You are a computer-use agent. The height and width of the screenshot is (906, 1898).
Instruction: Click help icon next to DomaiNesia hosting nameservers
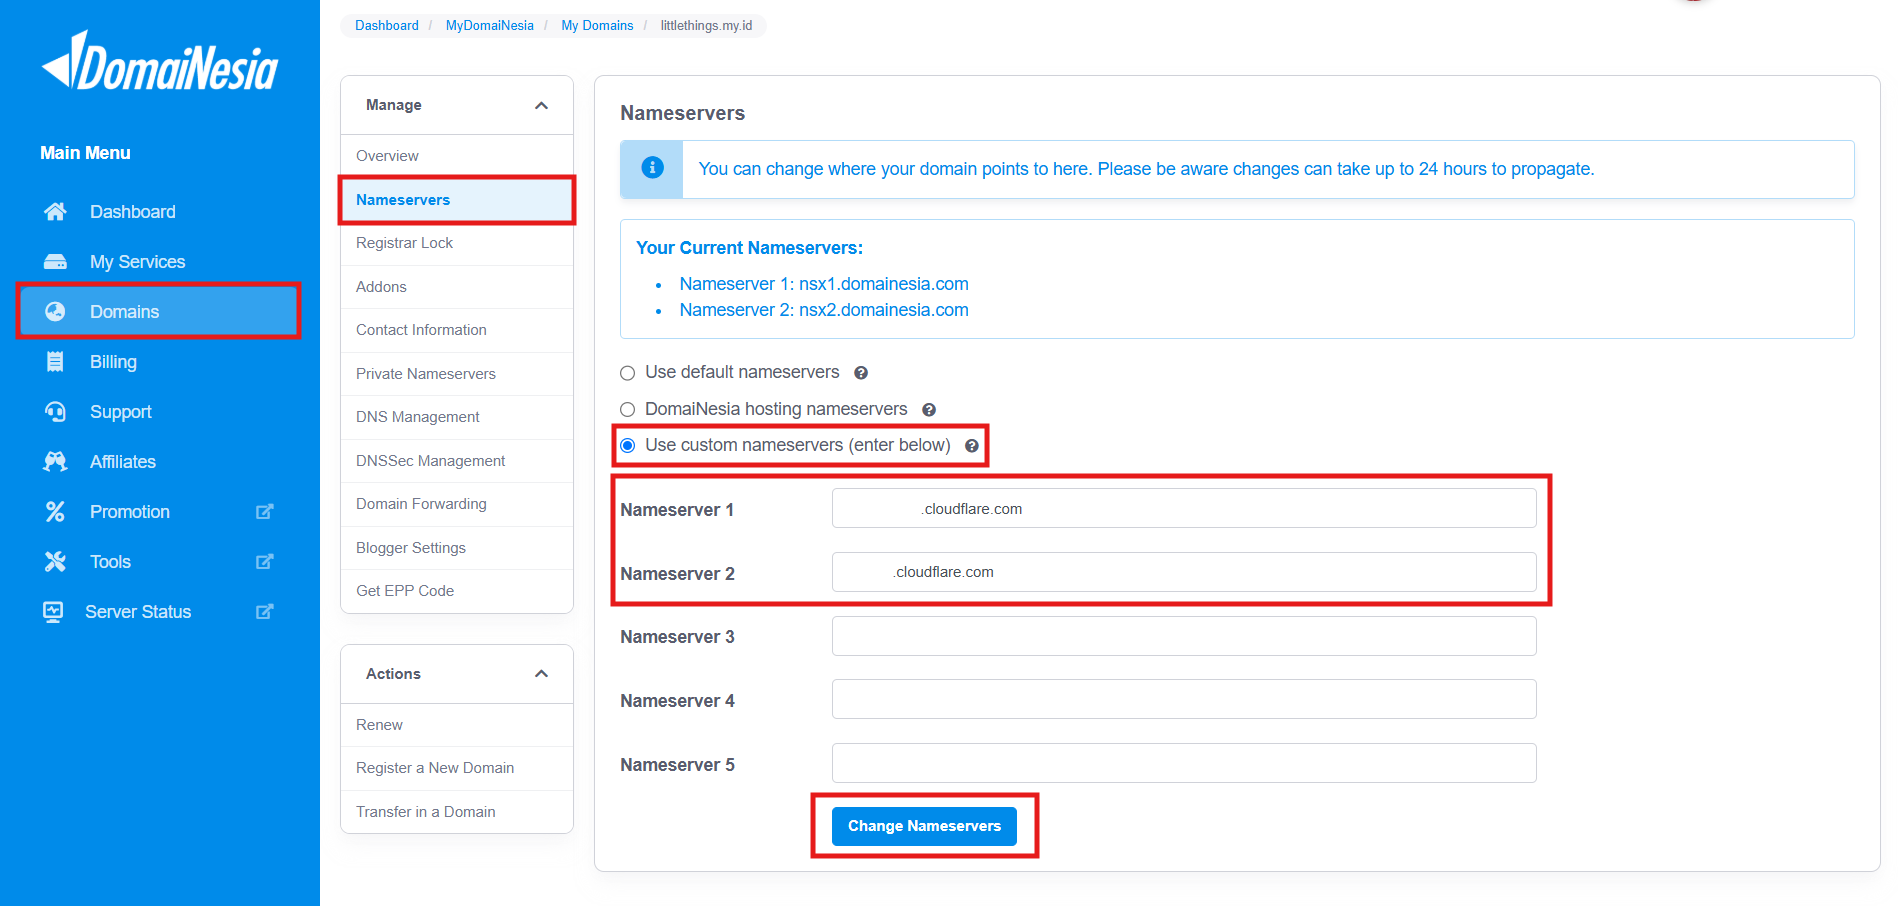tap(929, 410)
